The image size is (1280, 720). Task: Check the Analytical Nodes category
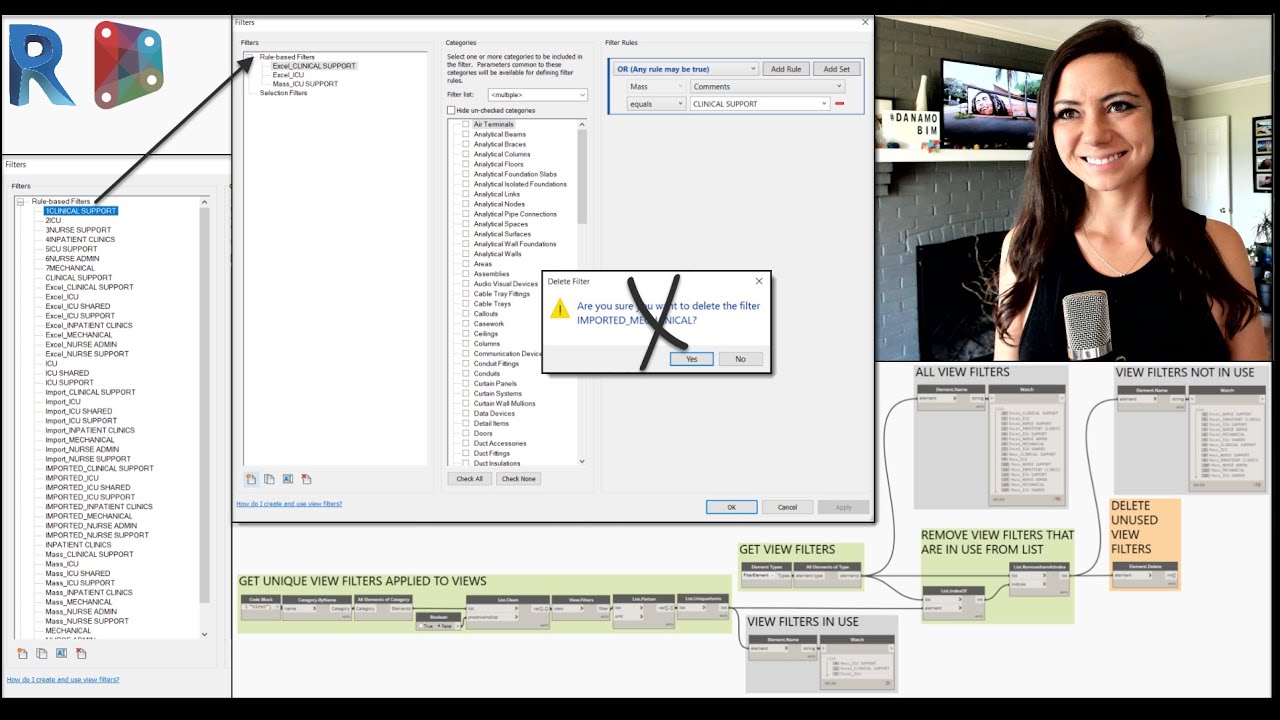[x=465, y=204]
